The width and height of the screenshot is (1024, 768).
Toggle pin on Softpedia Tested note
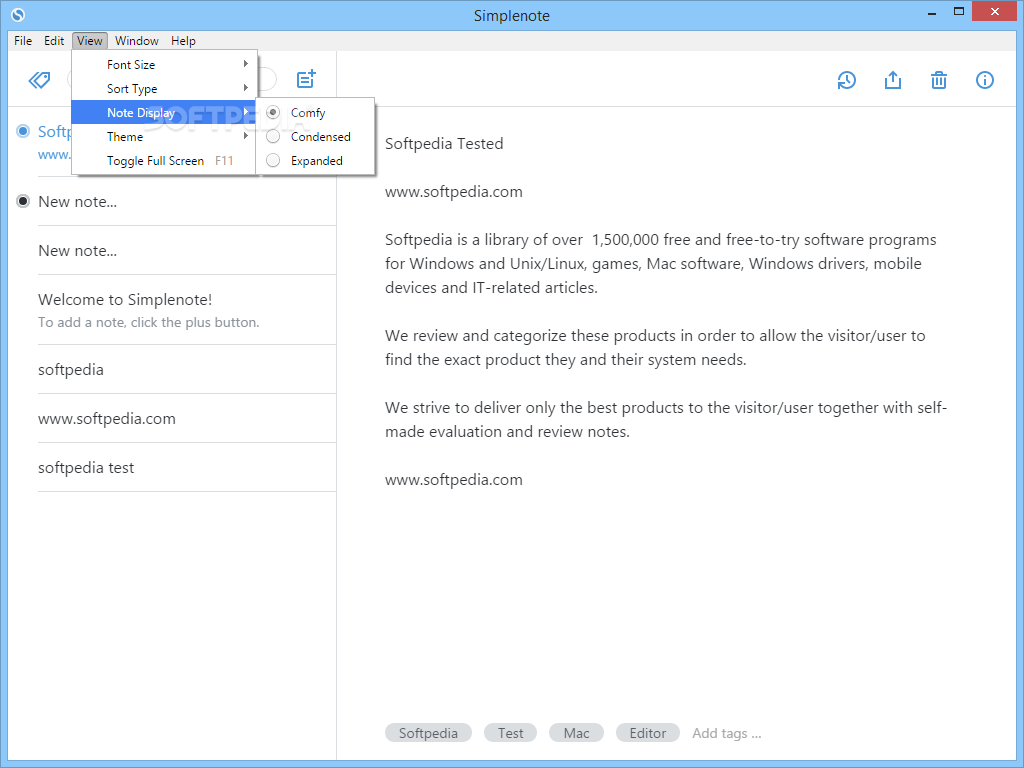coord(23,131)
